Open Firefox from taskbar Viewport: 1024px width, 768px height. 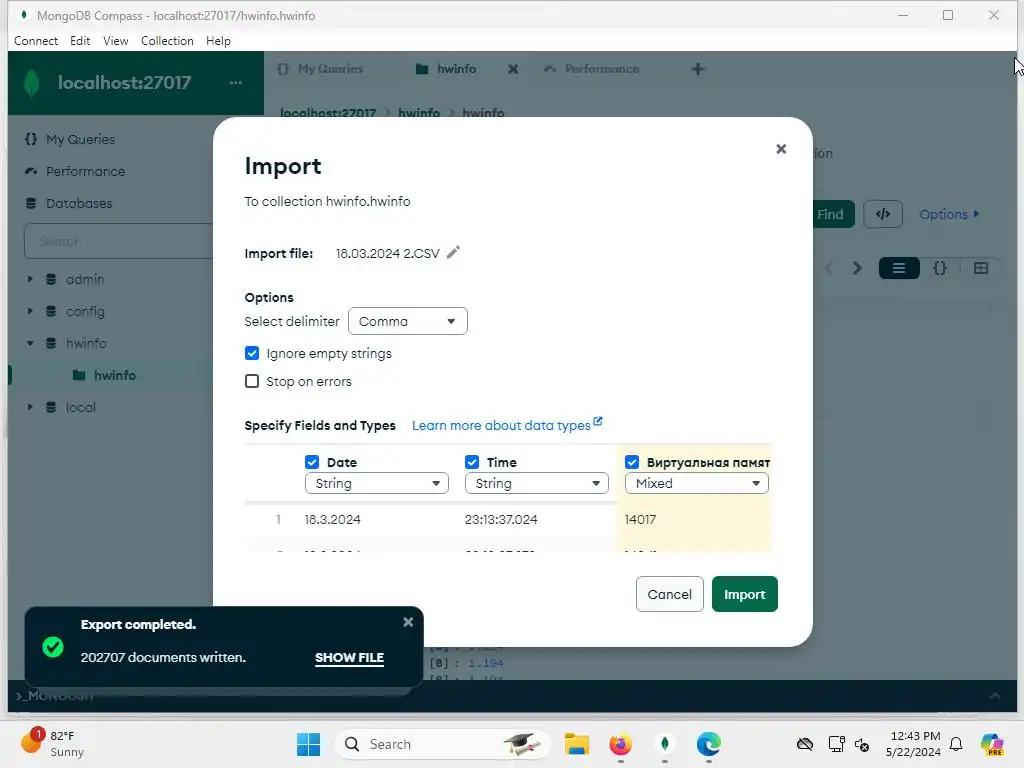(x=620, y=744)
